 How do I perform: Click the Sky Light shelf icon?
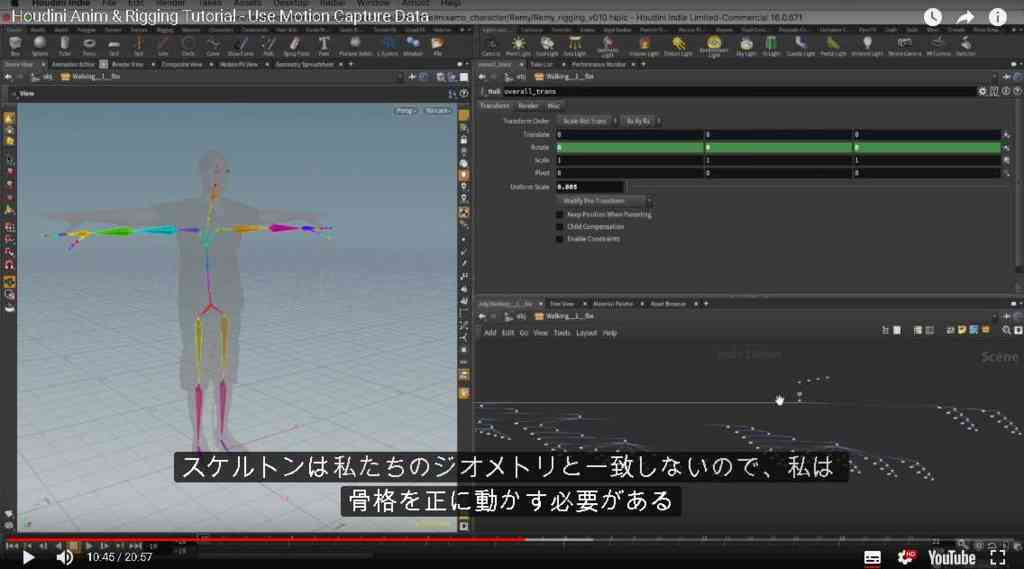746,45
